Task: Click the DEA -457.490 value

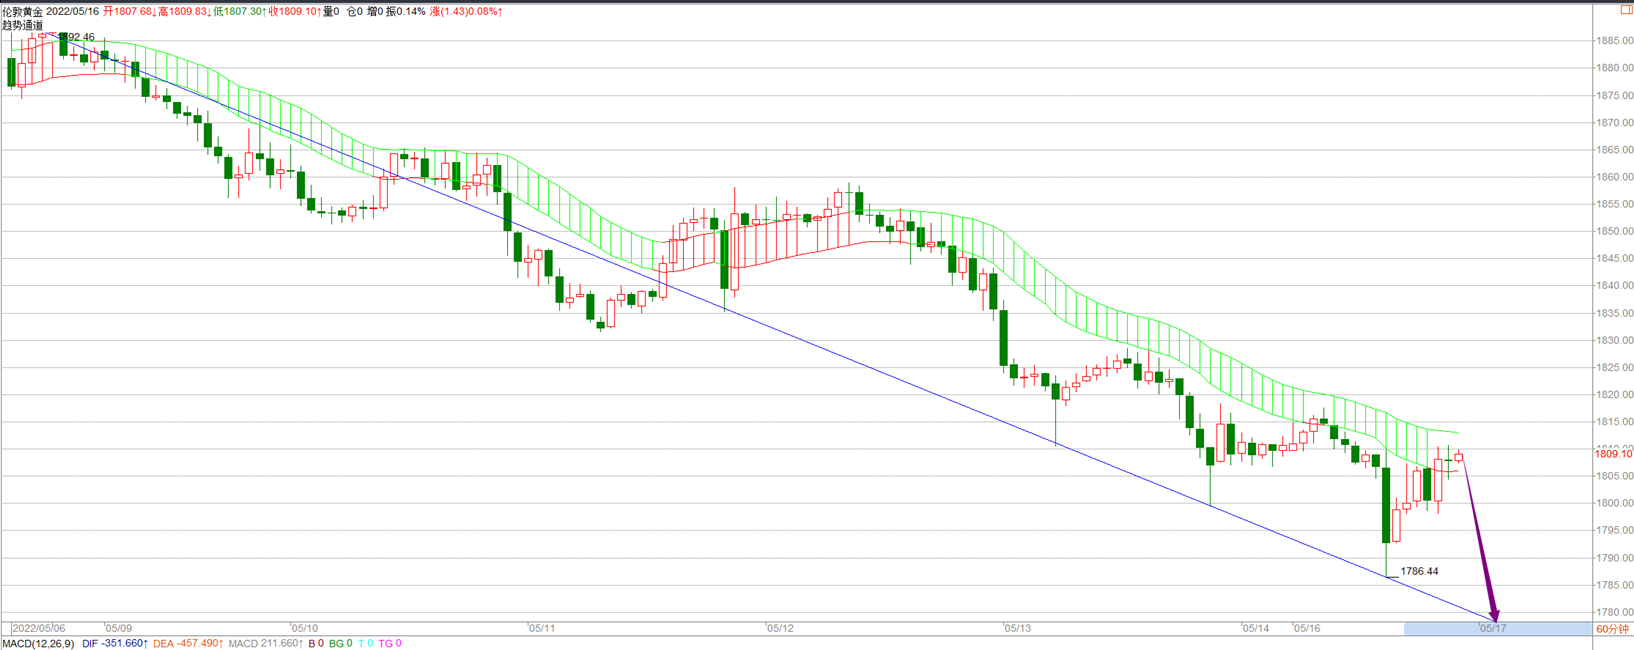Action: (x=188, y=643)
